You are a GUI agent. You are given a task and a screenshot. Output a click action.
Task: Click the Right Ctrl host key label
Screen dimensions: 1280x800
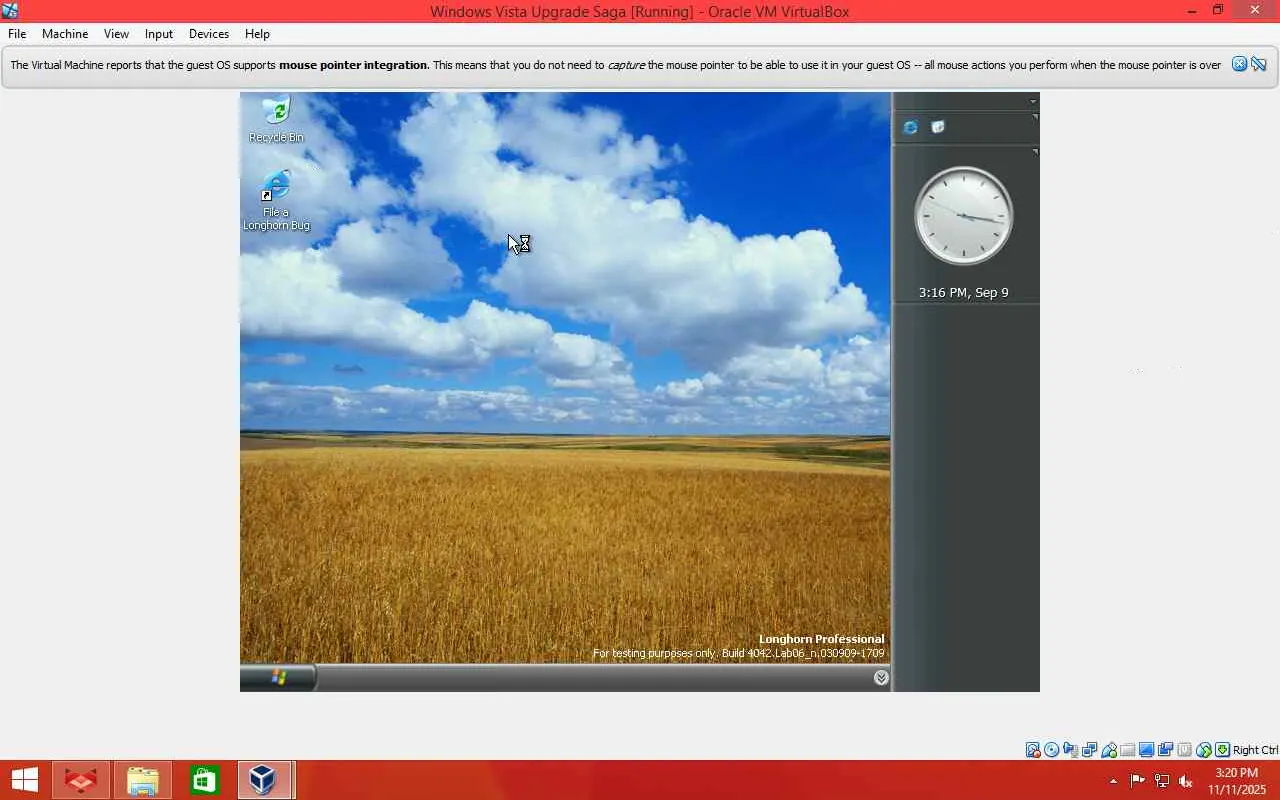(x=1255, y=750)
